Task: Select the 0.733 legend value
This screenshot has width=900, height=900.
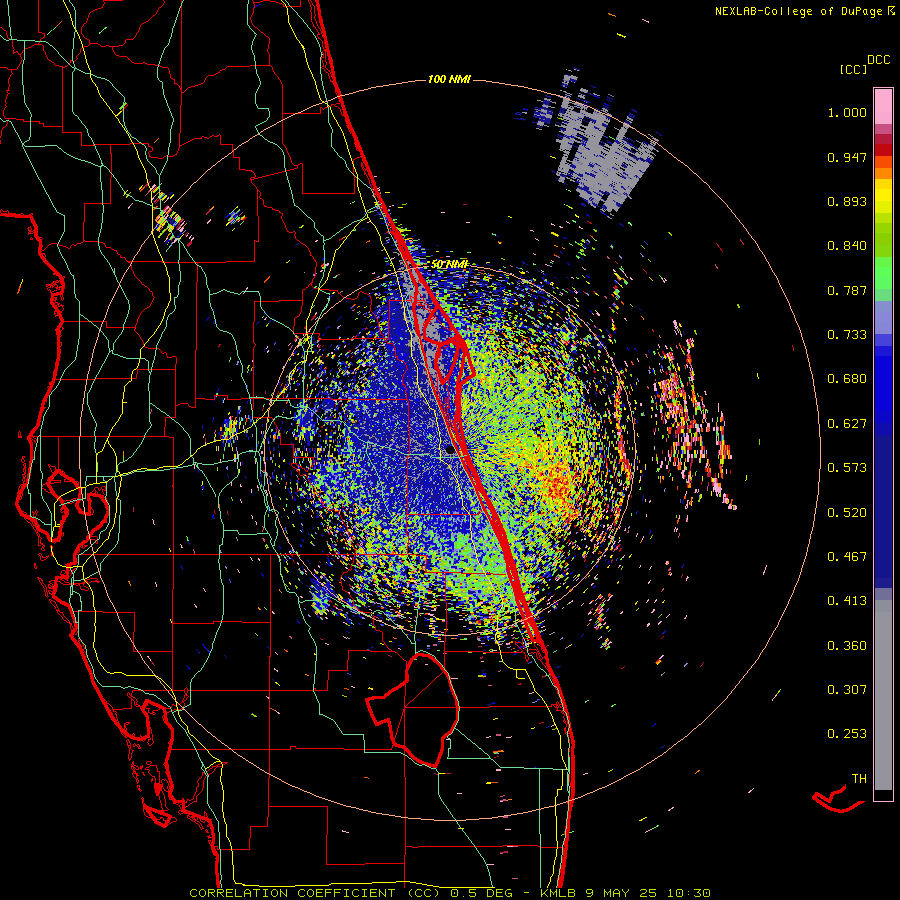Action: tap(847, 335)
